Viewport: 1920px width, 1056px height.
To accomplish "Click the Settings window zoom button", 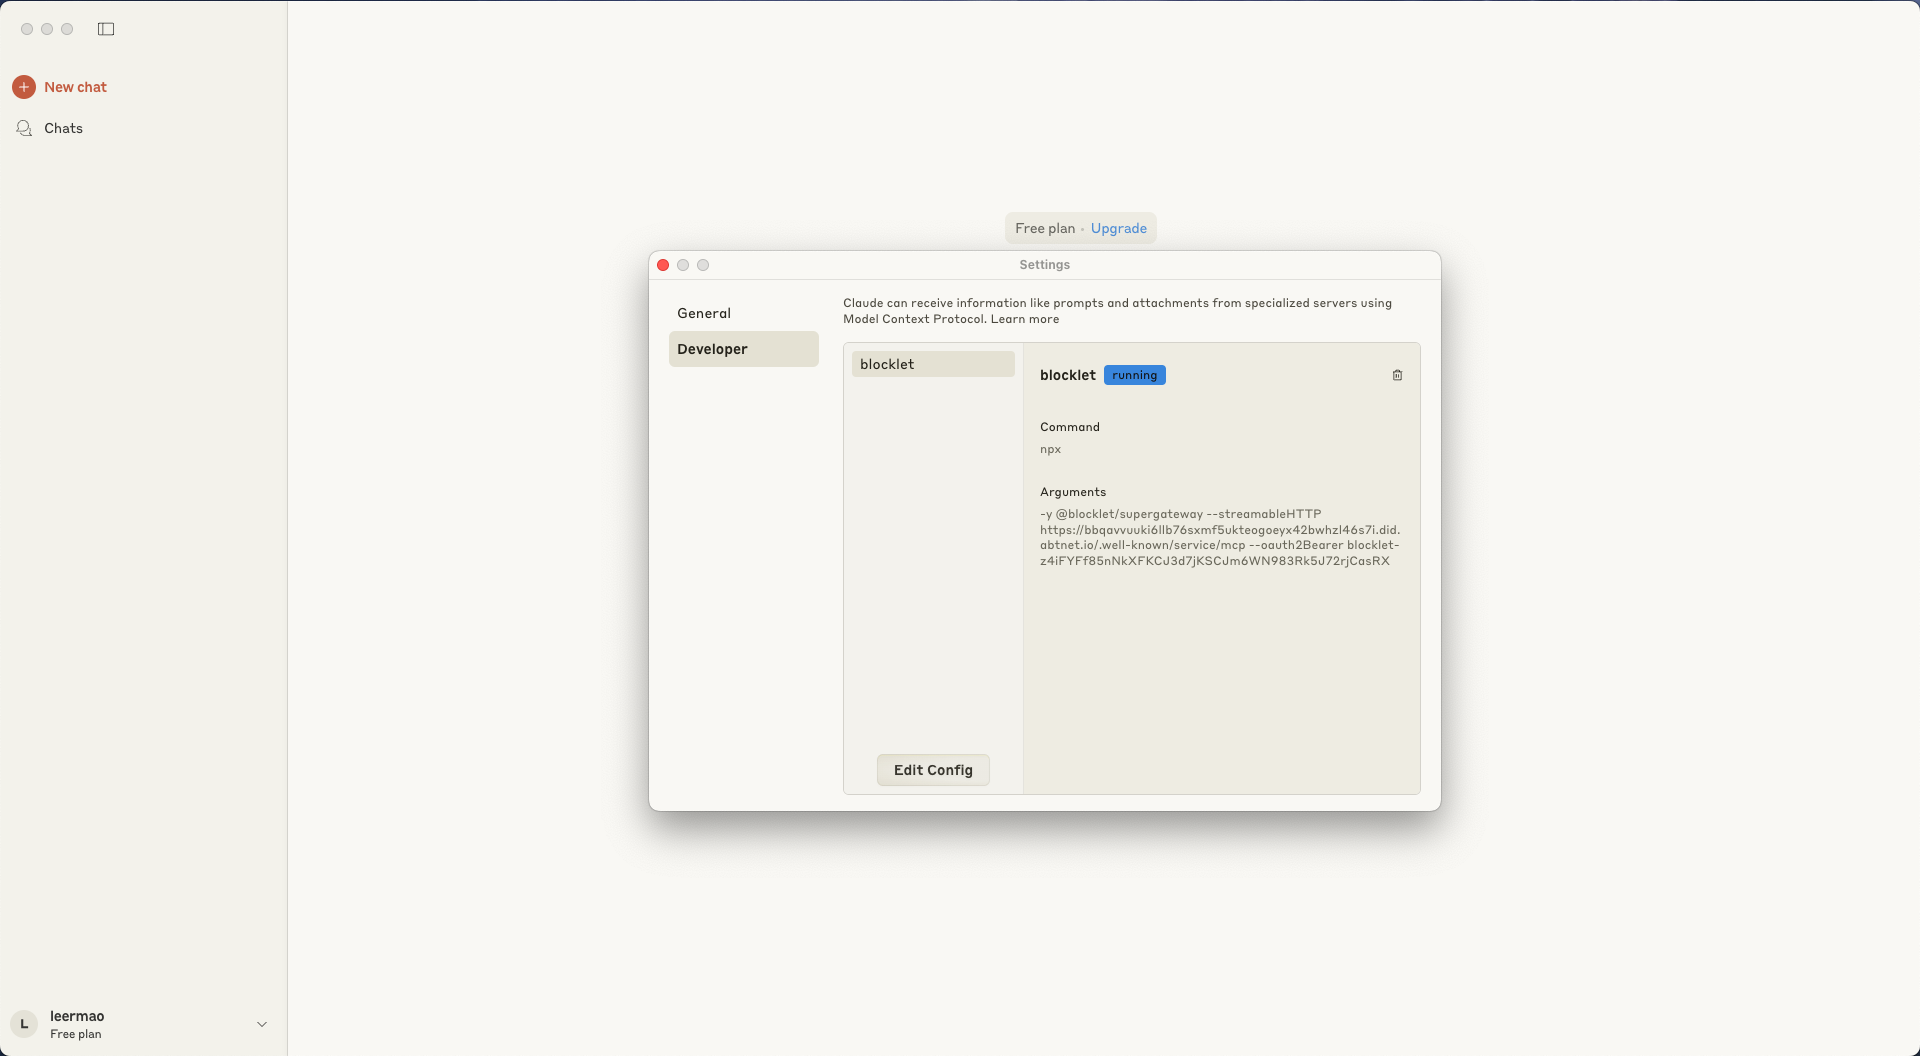I will (x=703, y=265).
